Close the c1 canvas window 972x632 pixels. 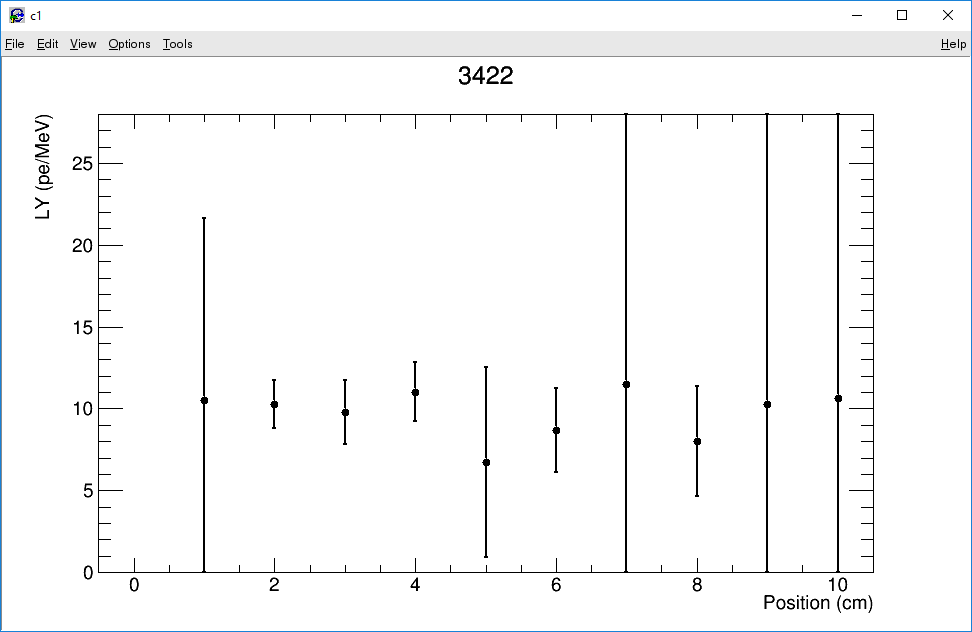(x=948, y=15)
